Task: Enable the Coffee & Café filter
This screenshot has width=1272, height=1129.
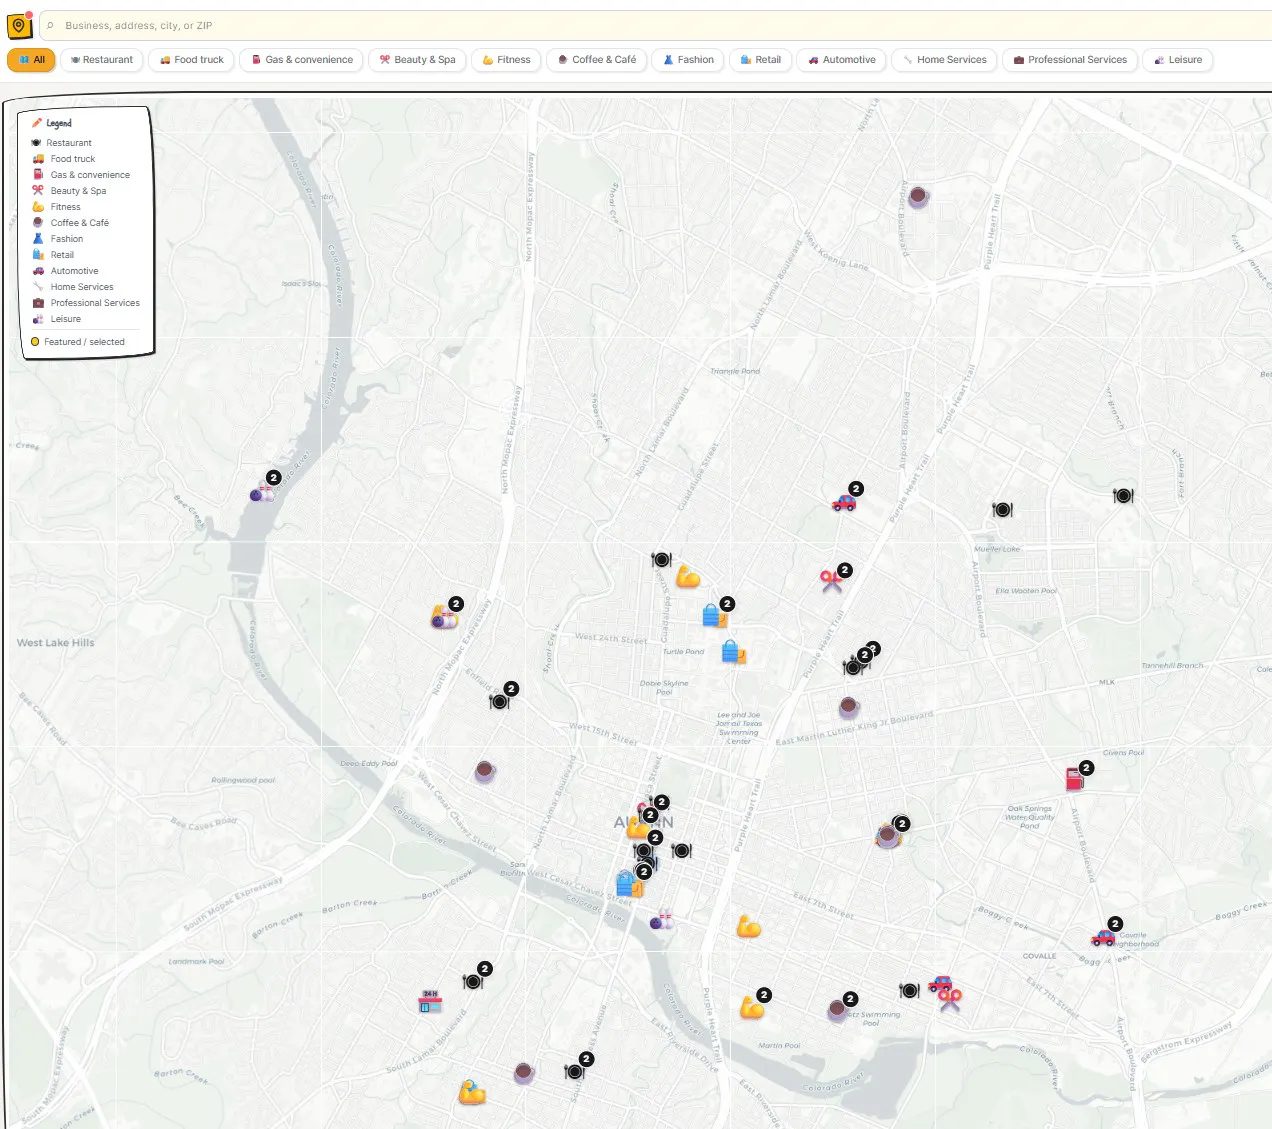Action: (x=597, y=60)
